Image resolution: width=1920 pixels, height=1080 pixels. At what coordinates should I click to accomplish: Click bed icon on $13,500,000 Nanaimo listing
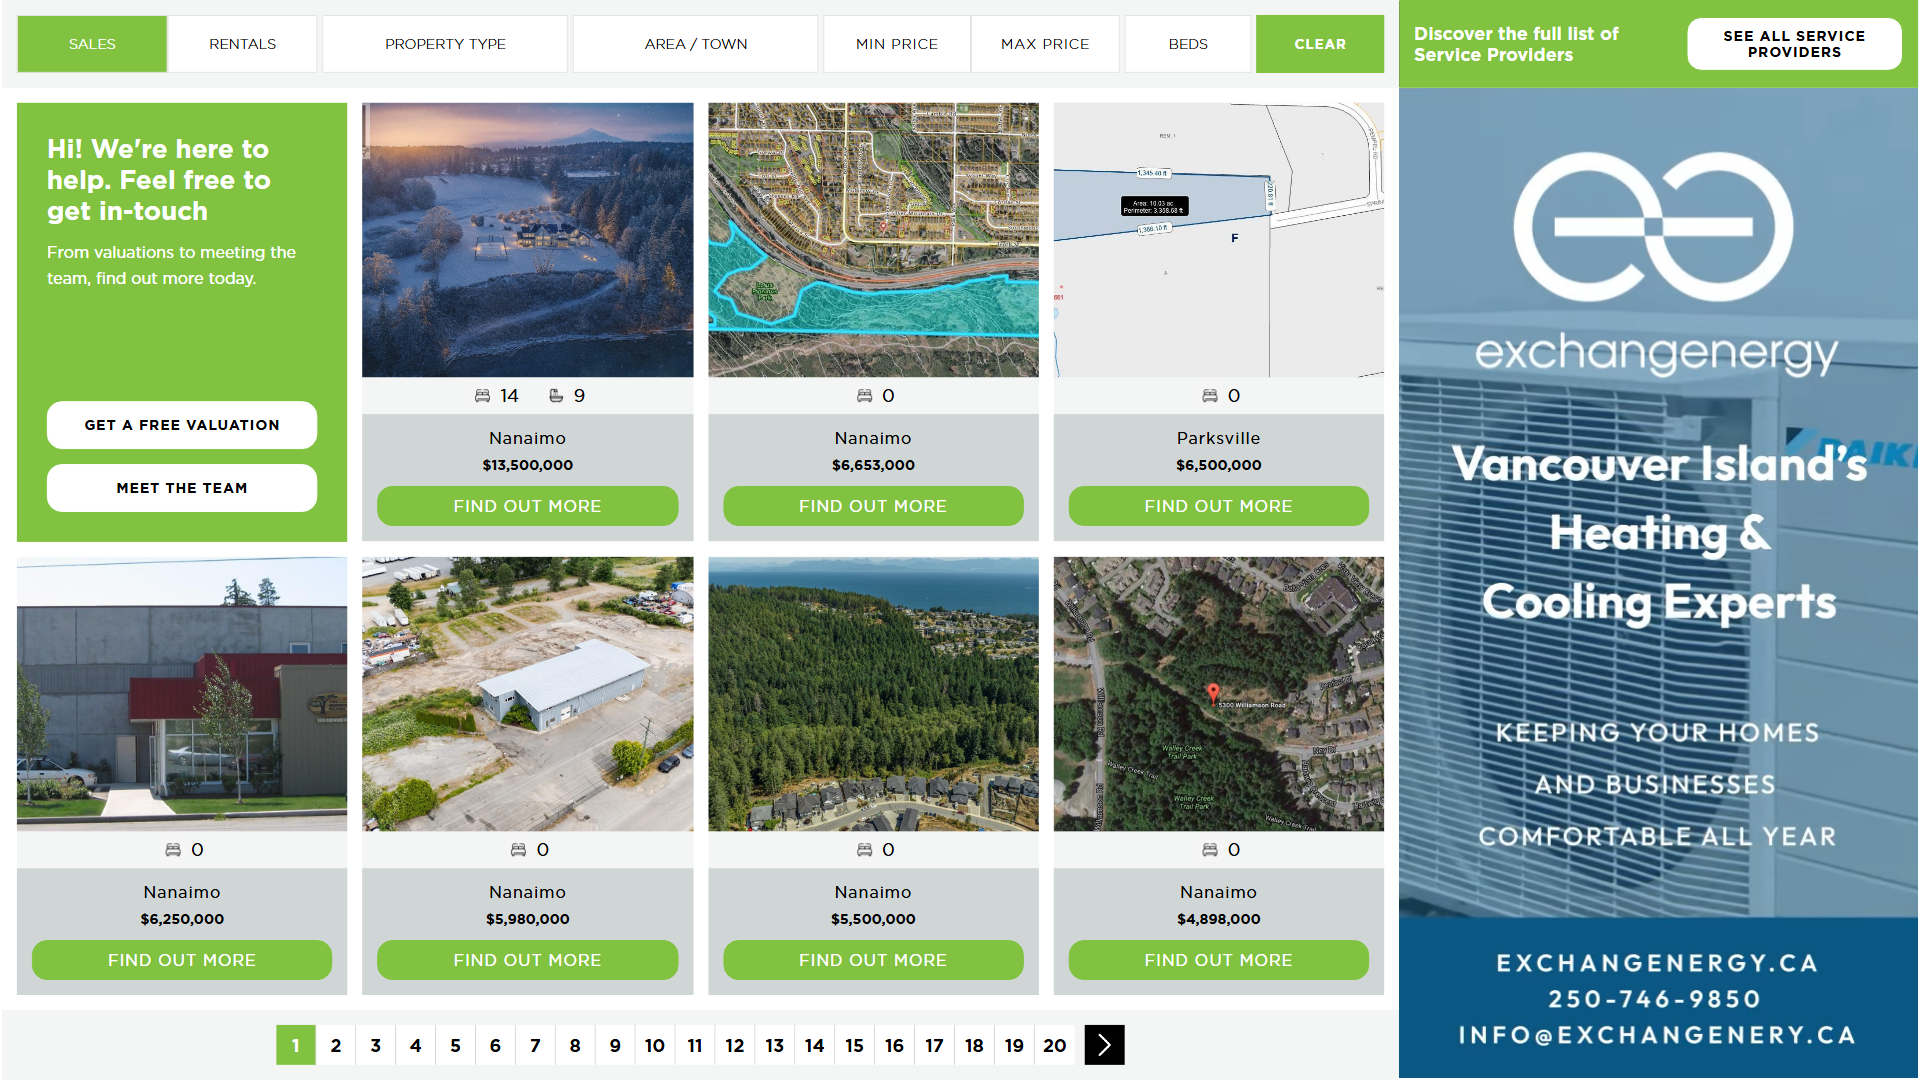tap(482, 396)
